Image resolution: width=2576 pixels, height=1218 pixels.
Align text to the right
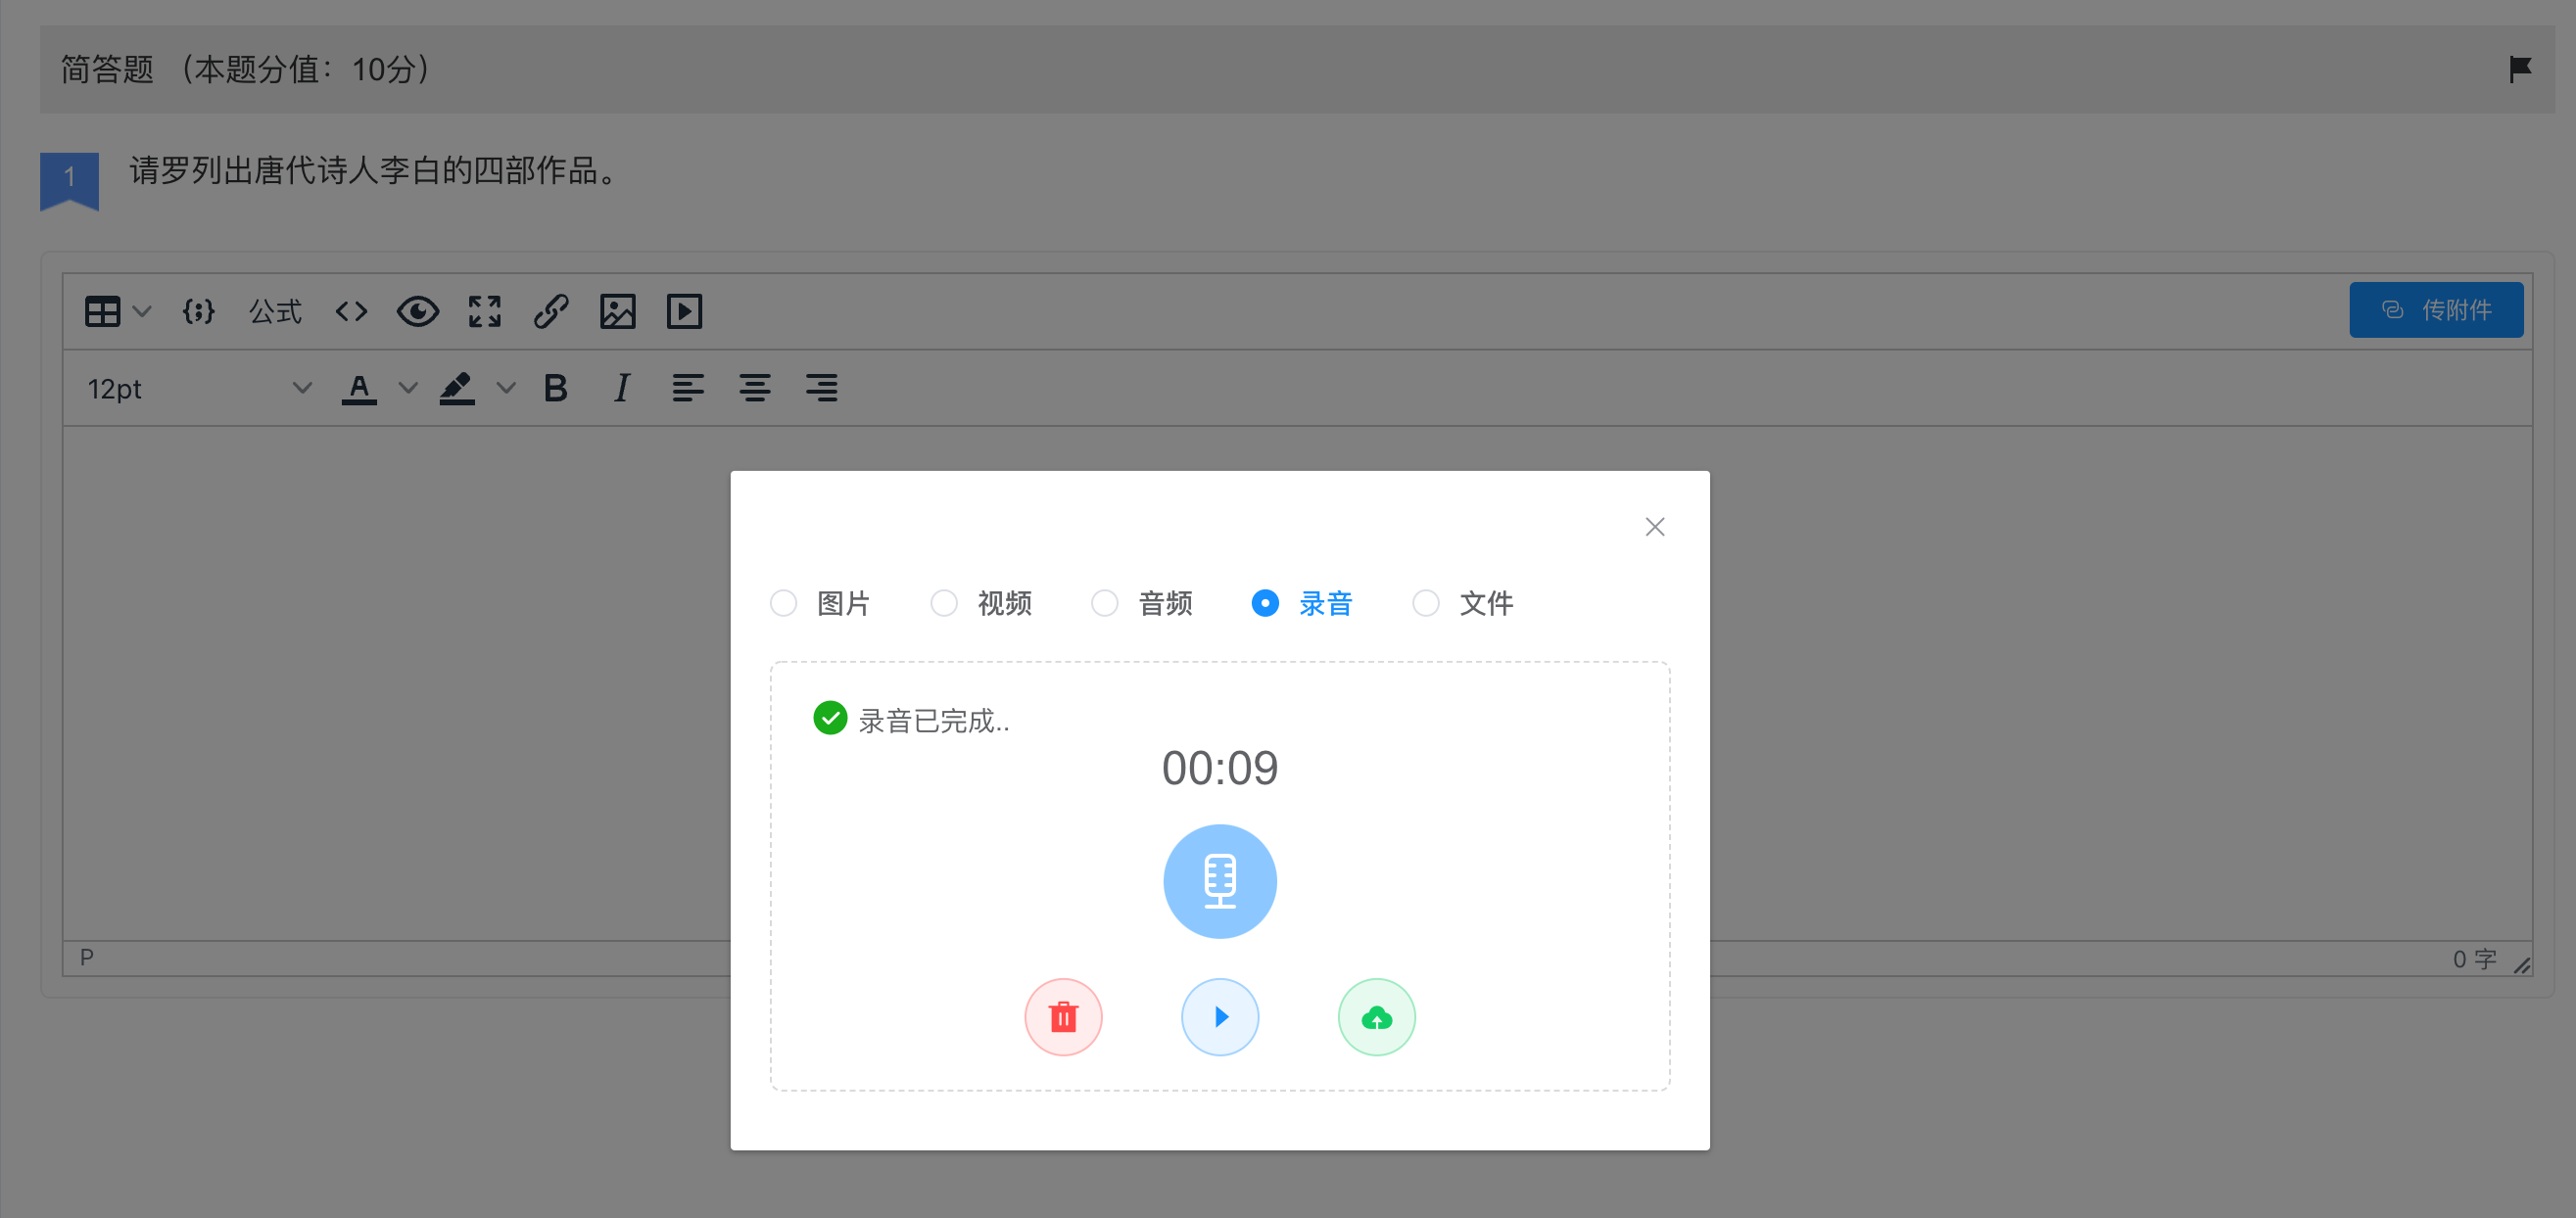[x=822, y=388]
